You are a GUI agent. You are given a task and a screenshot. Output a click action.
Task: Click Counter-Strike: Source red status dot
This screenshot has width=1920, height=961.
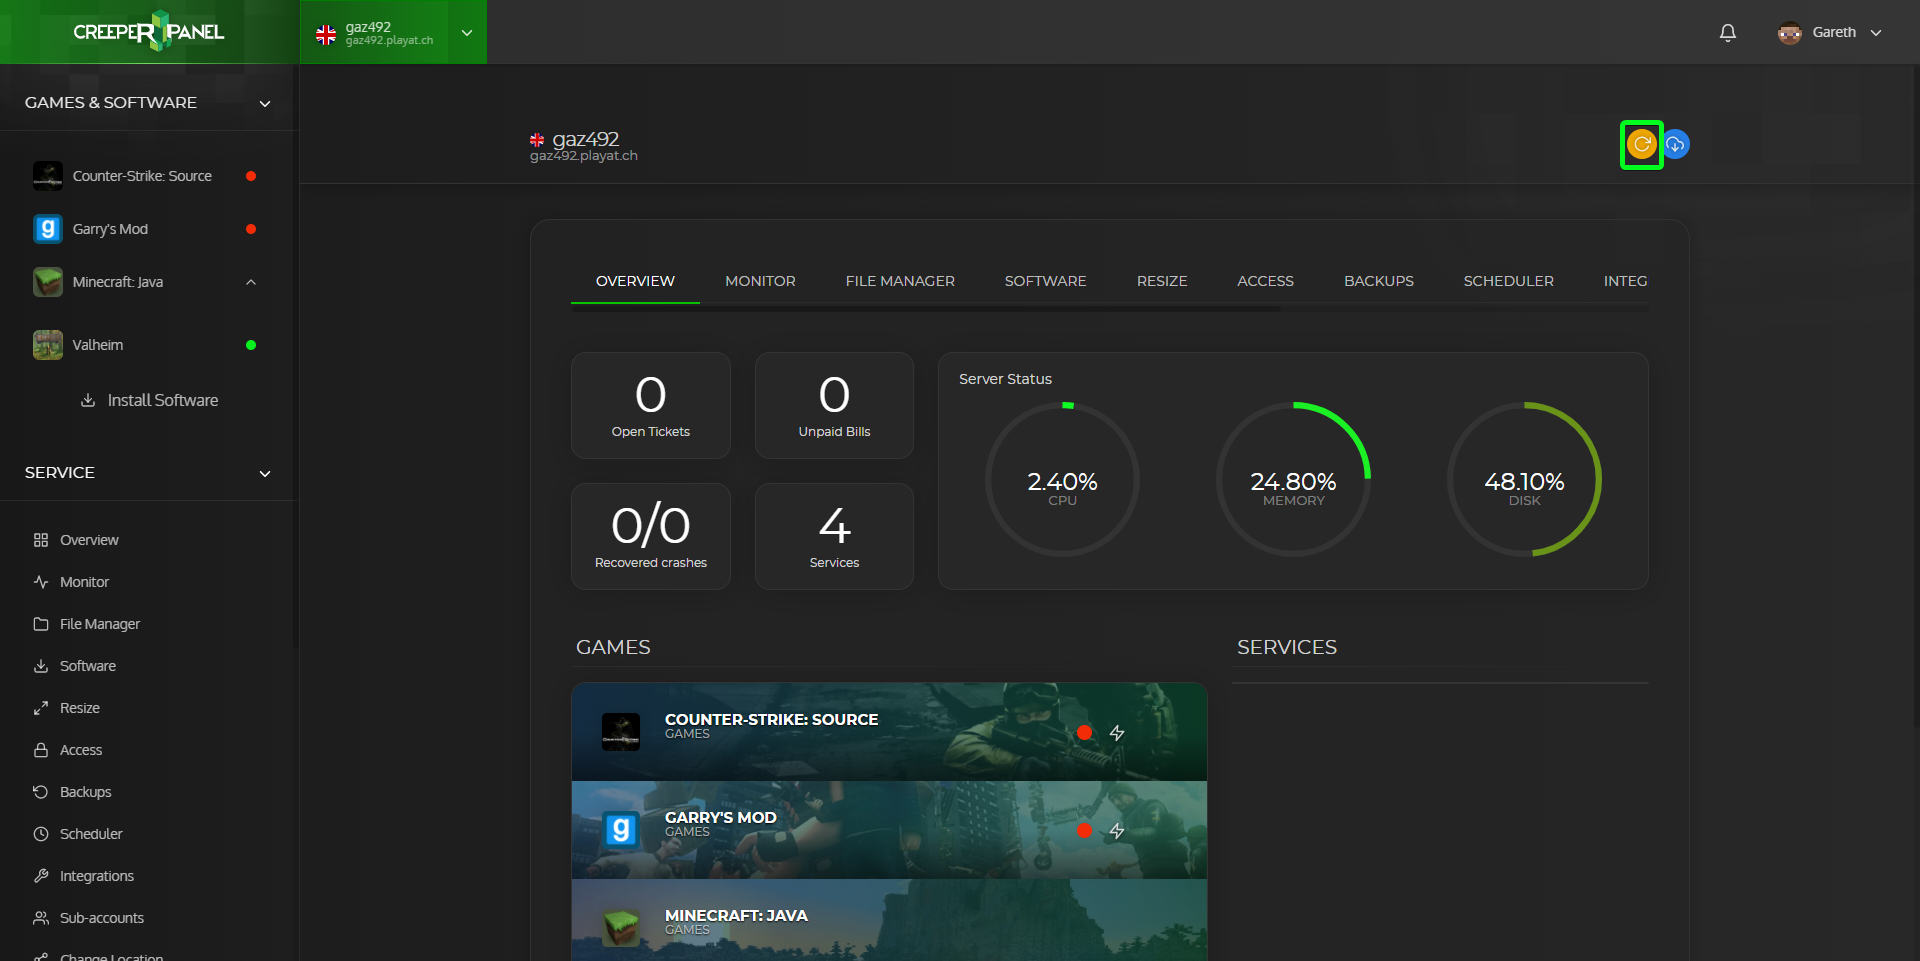pyautogui.click(x=251, y=176)
